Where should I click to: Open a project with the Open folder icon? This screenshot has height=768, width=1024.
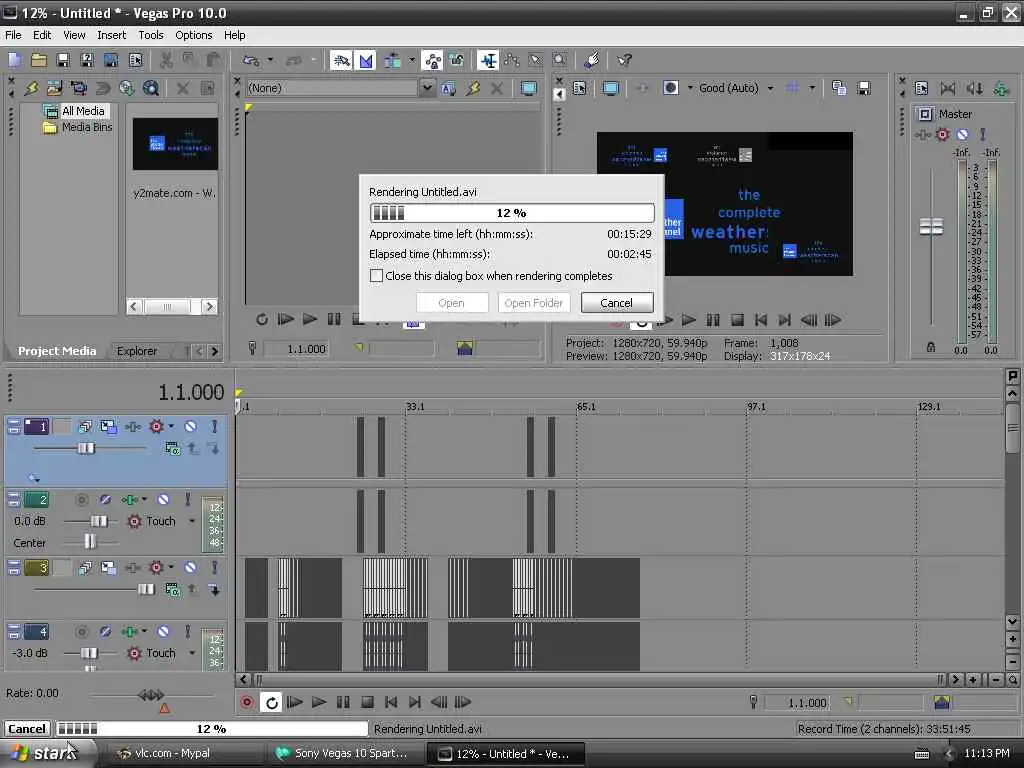coord(39,61)
